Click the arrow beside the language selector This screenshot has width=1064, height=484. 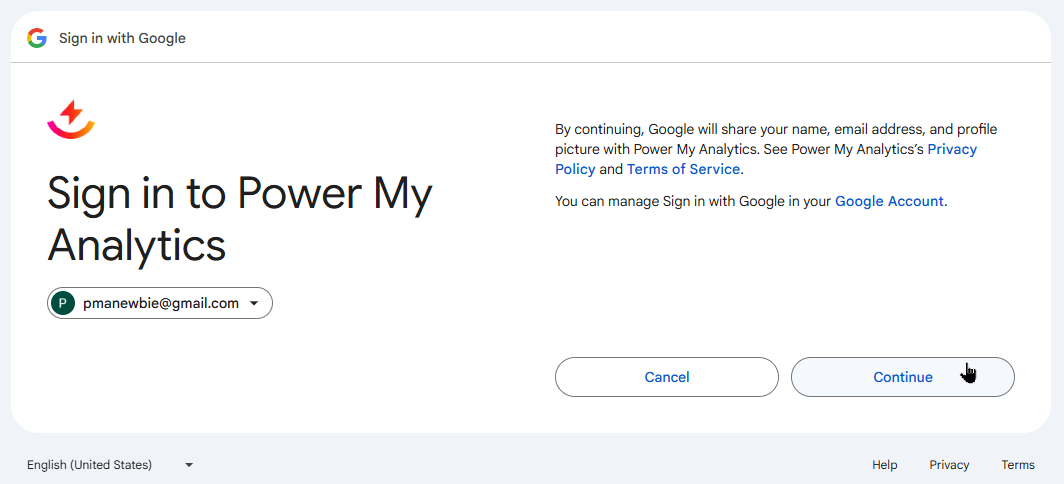point(189,465)
